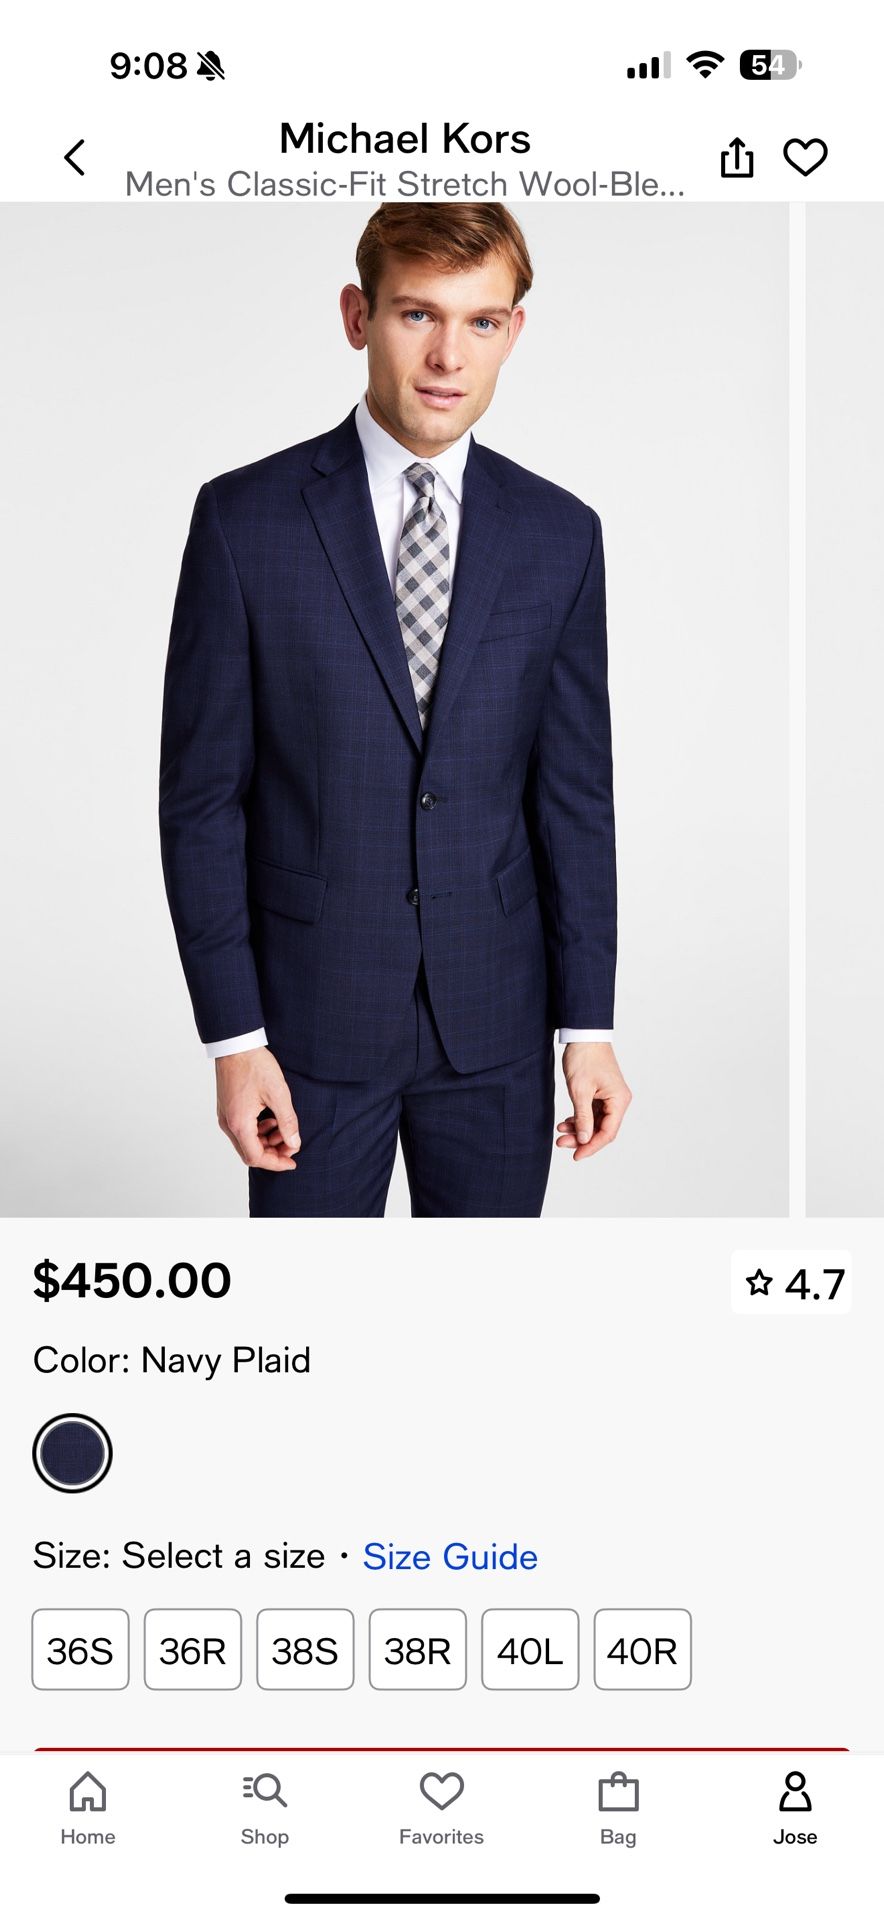The image size is (884, 1920).
Task: Open the Shop search section
Action: coord(264,1808)
